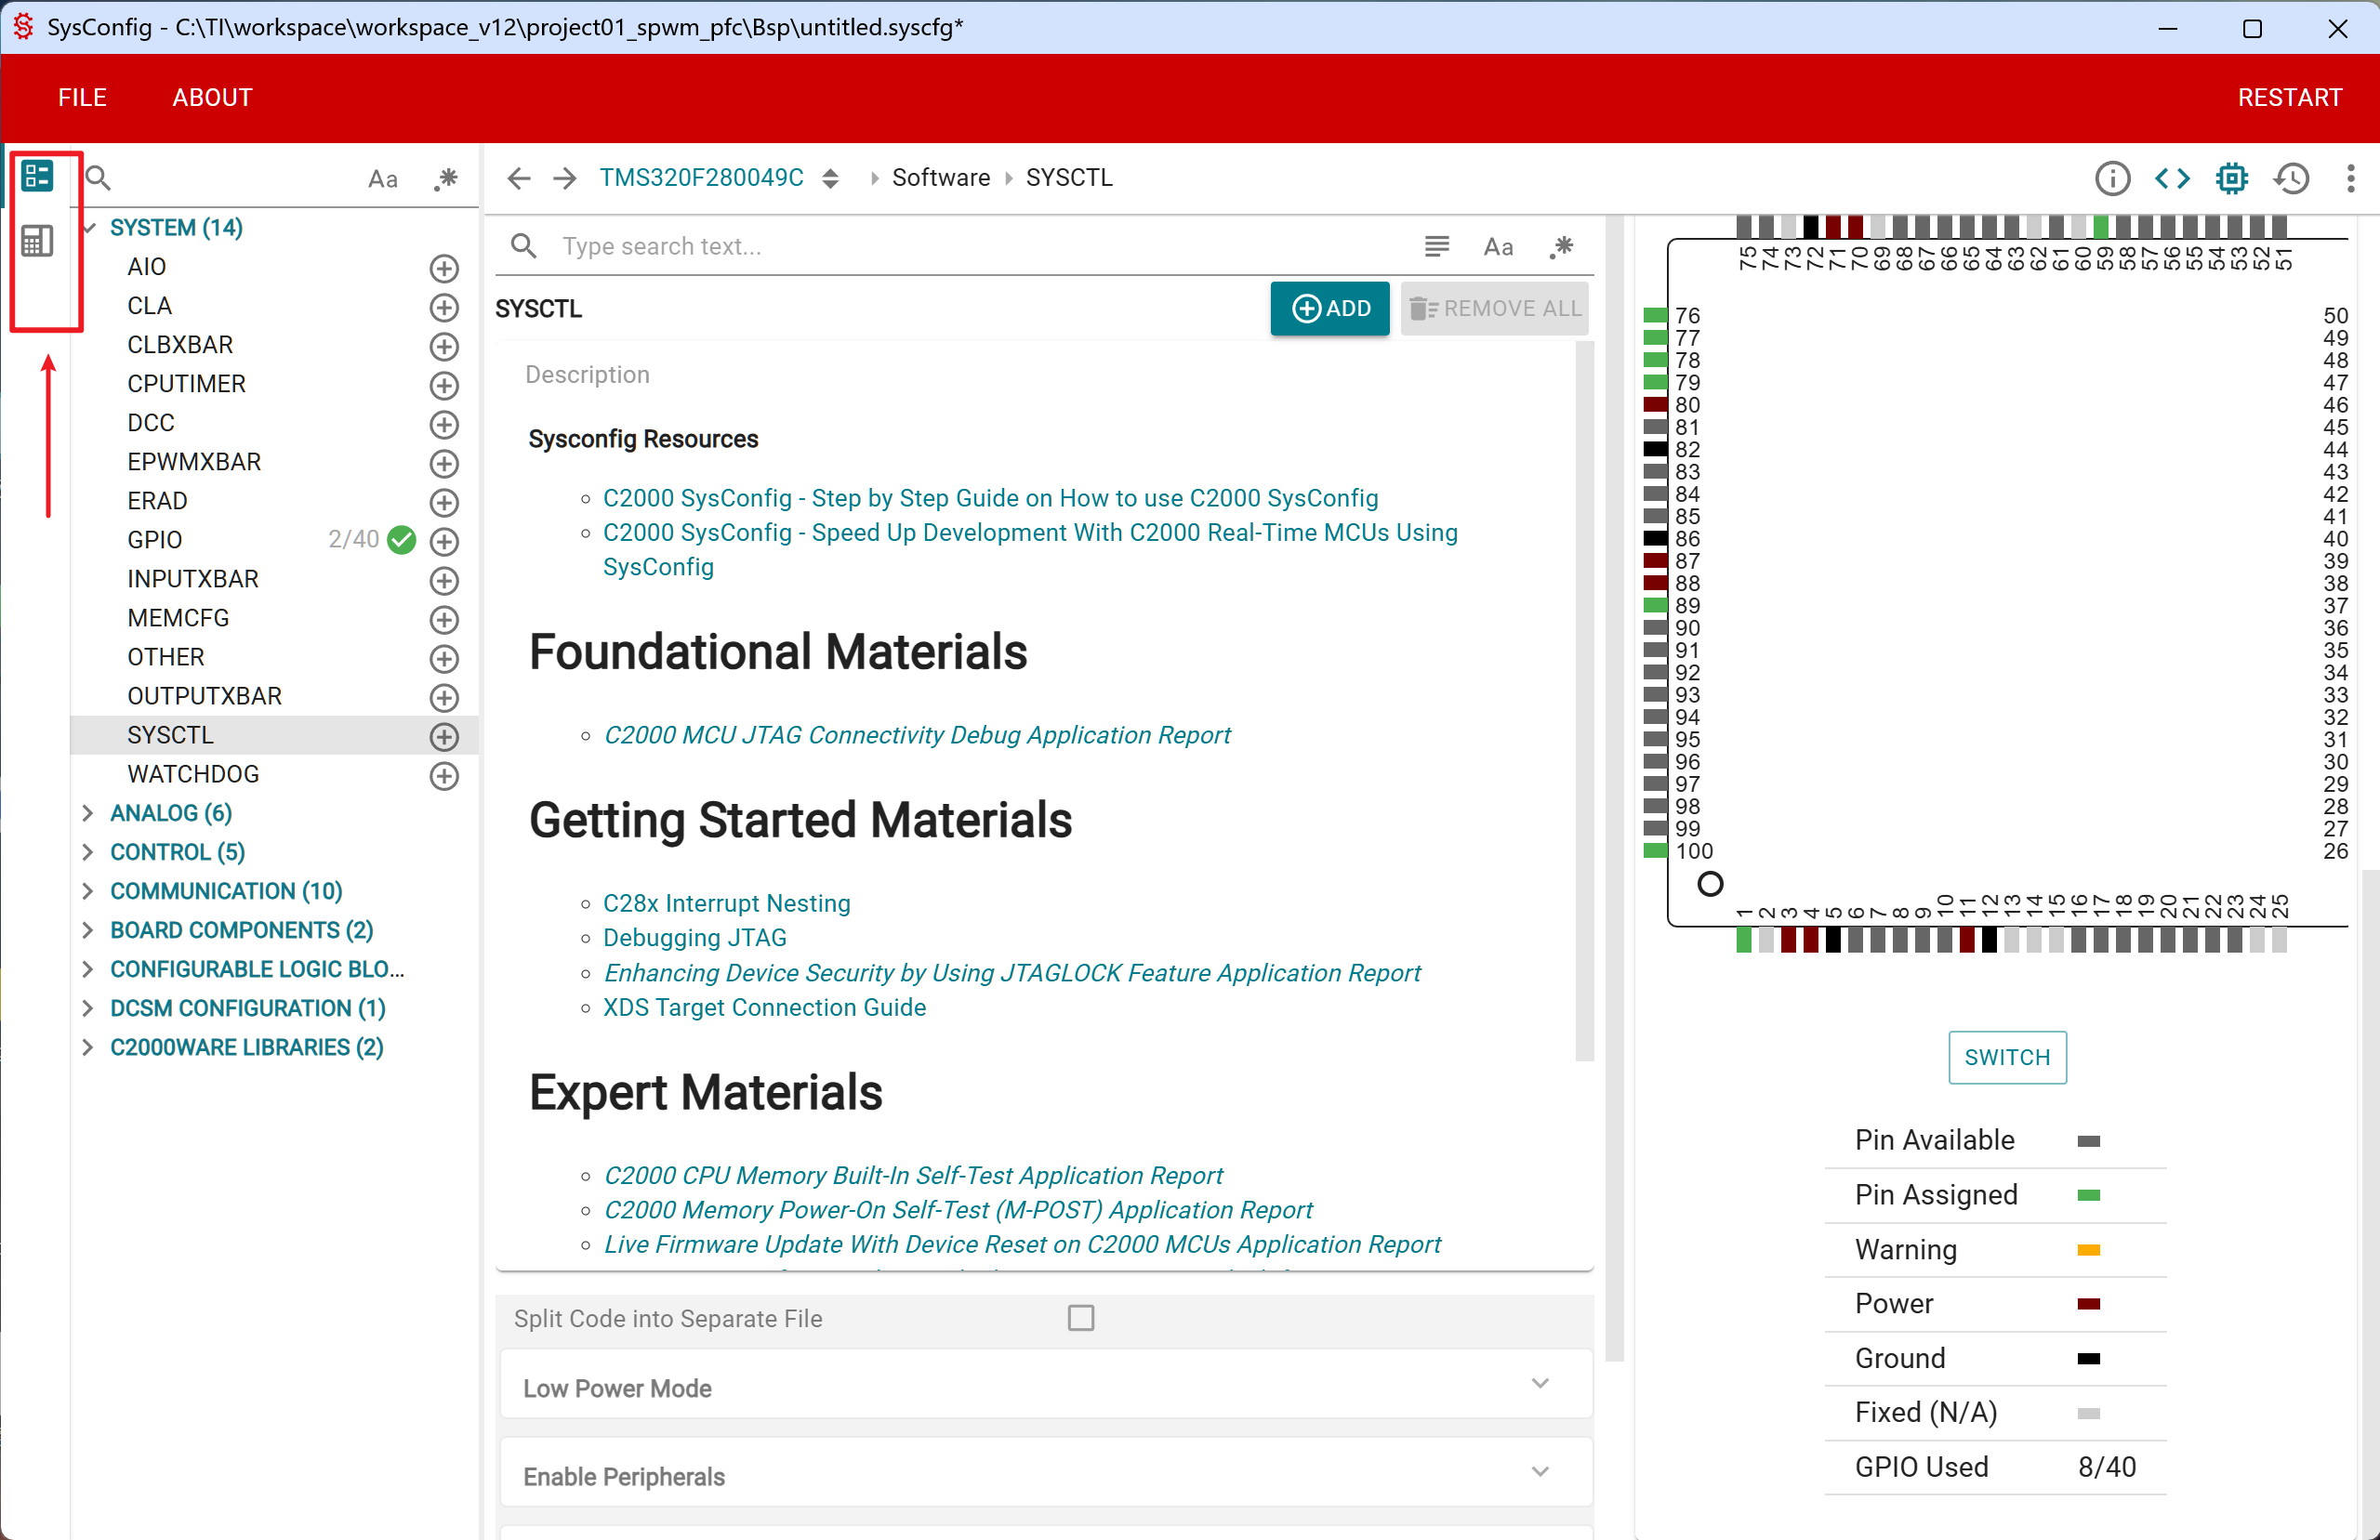The width and height of the screenshot is (2380, 1540).
Task: Collapse the SYSTEM (14) category
Action: pyautogui.click(x=90, y=228)
